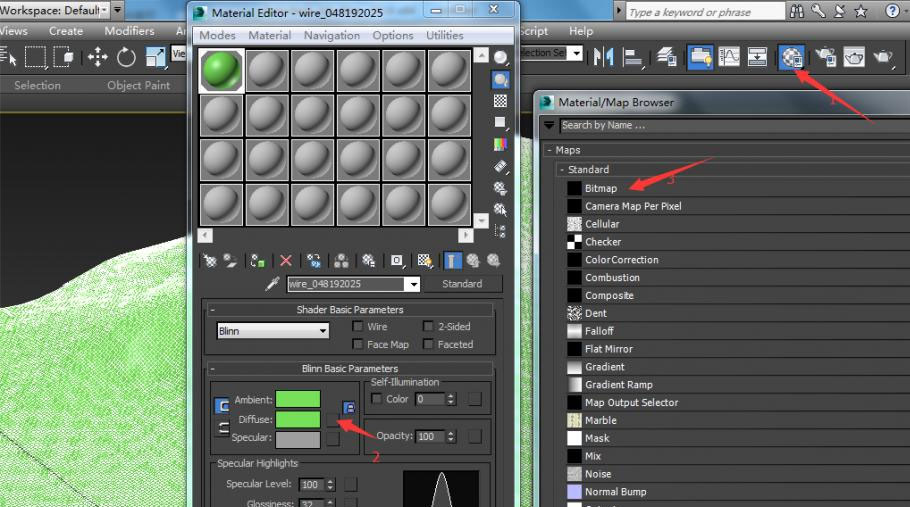This screenshot has height=507, width=910.
Task: Click the Render teapot icon in main toolbar
Action: 882,57
